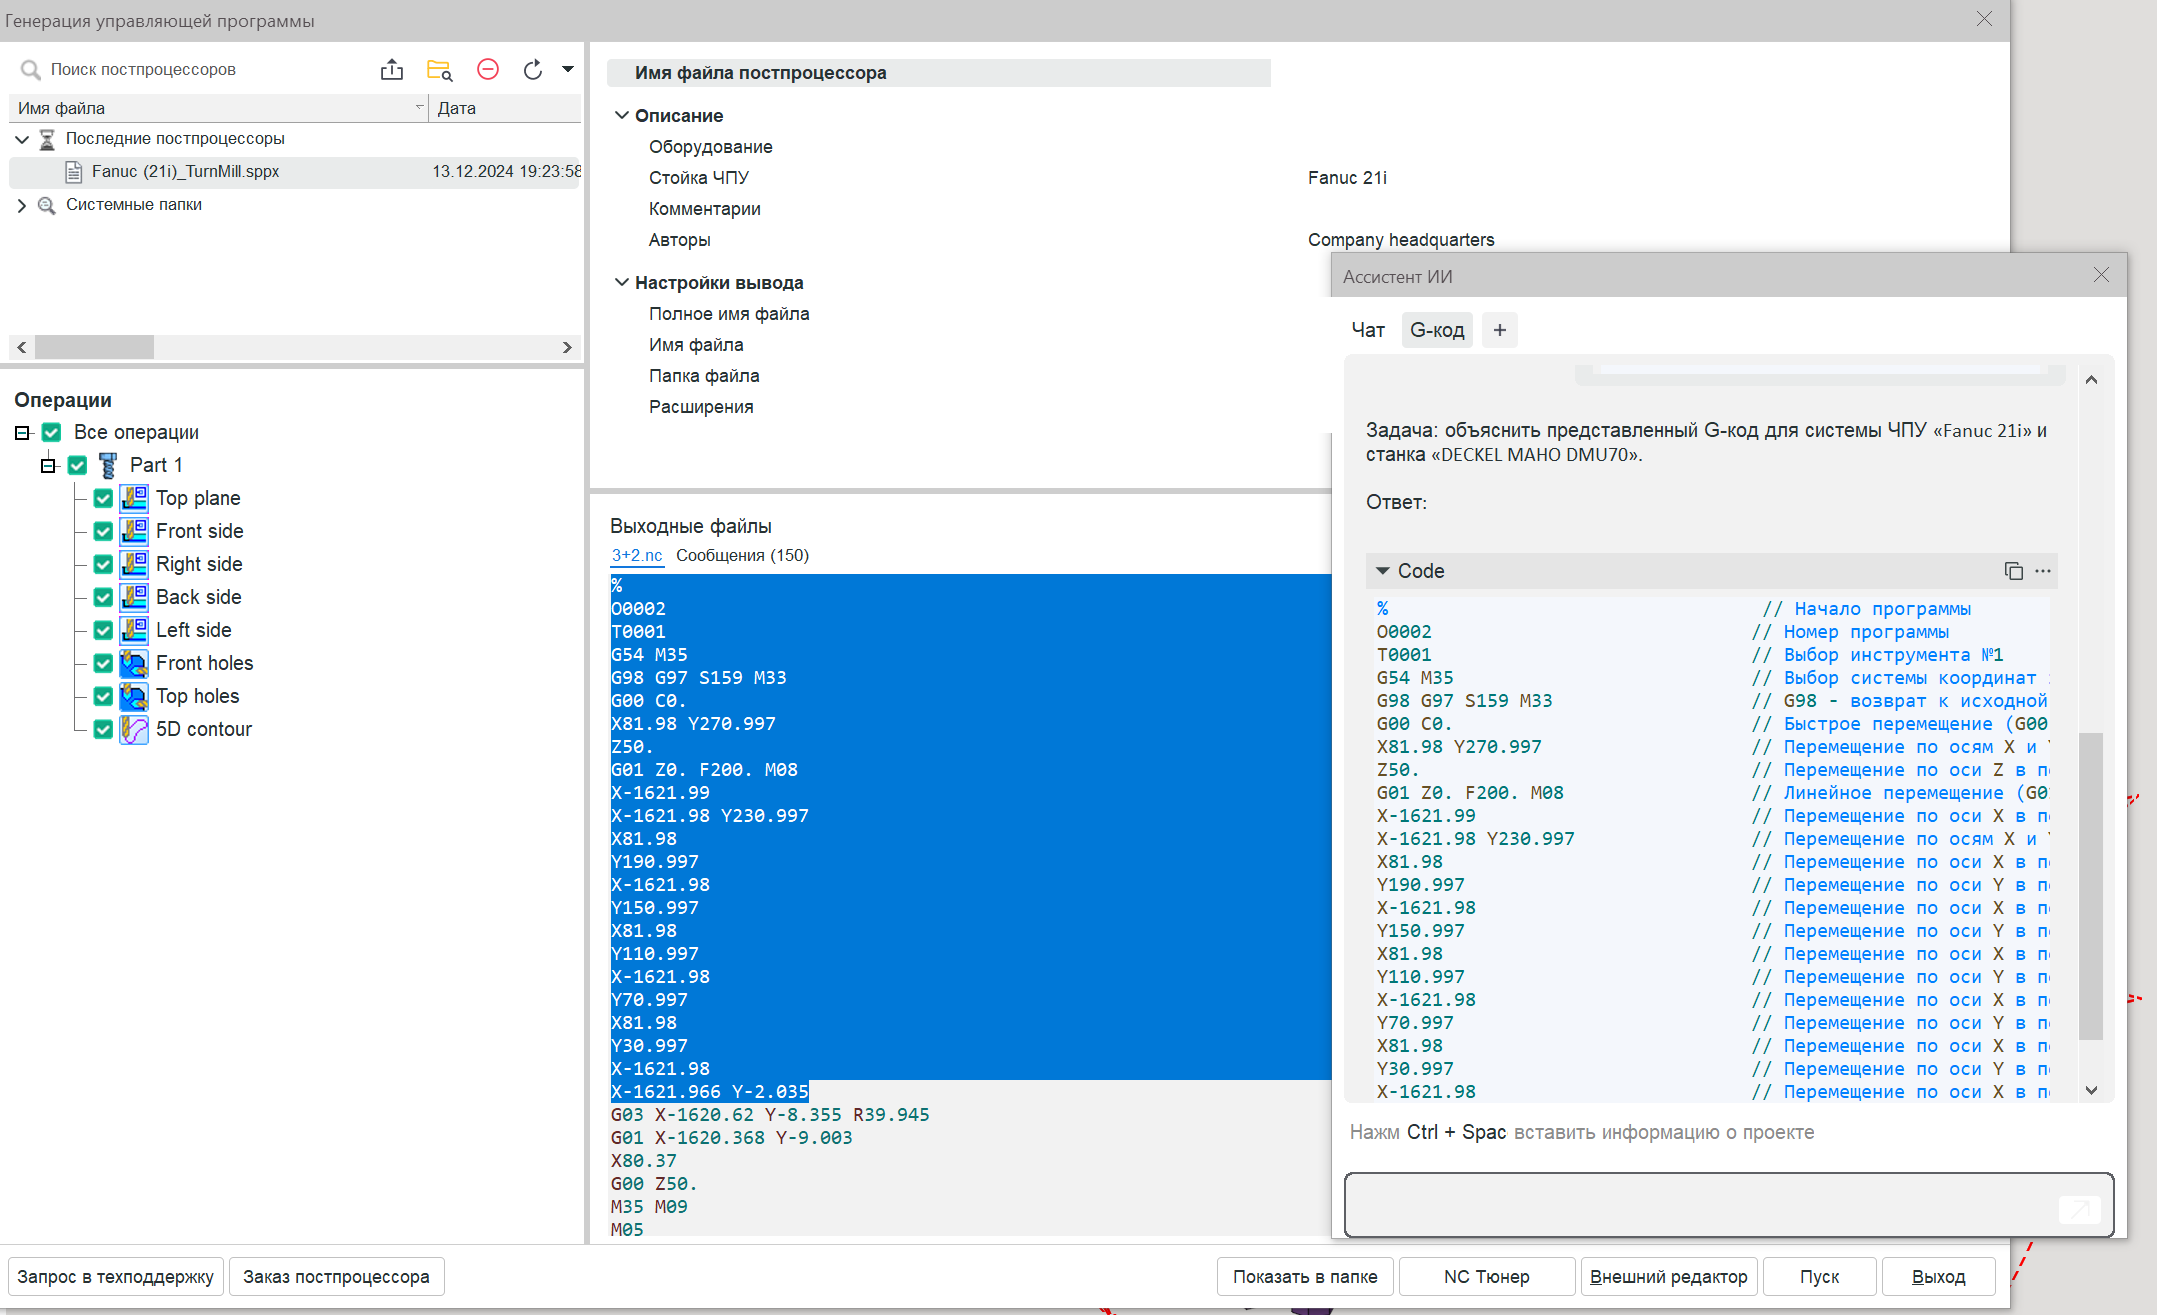Click the red remove postprocessor icon
This screenshot has width=2160, height=1315.
point(488,69)
